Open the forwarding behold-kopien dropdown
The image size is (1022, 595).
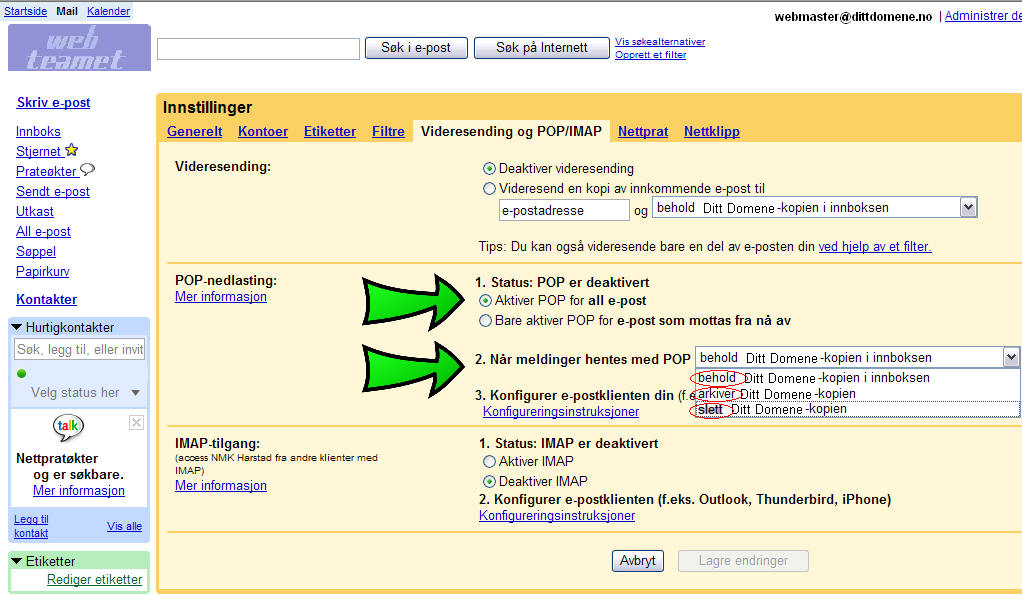(815, 208)
